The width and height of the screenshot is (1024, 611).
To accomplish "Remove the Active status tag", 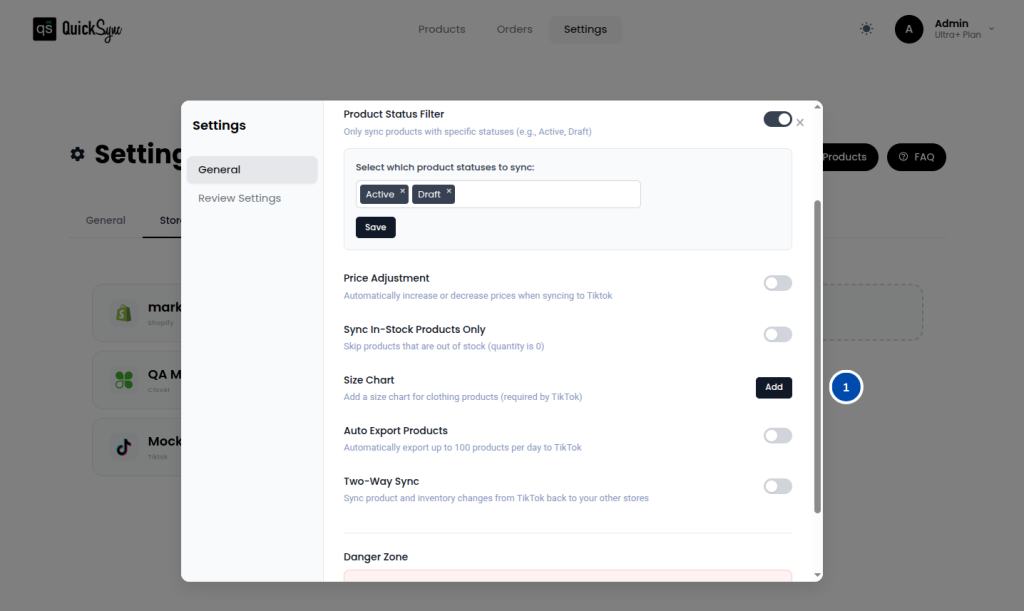I will [403, 190].
